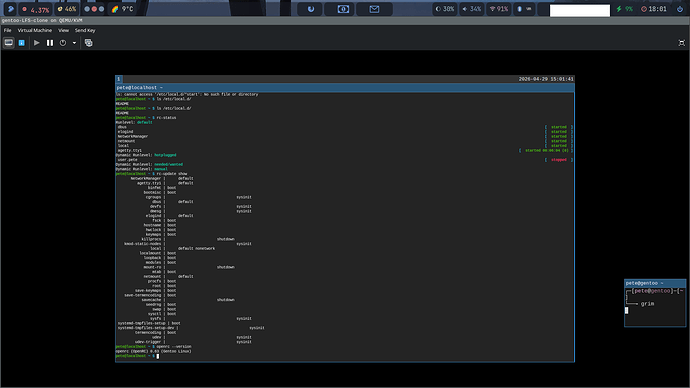Image resolution: width=690 pixels, height=388 pixels.
Task: Open the Virtual Machine menu
Action: 35,30
